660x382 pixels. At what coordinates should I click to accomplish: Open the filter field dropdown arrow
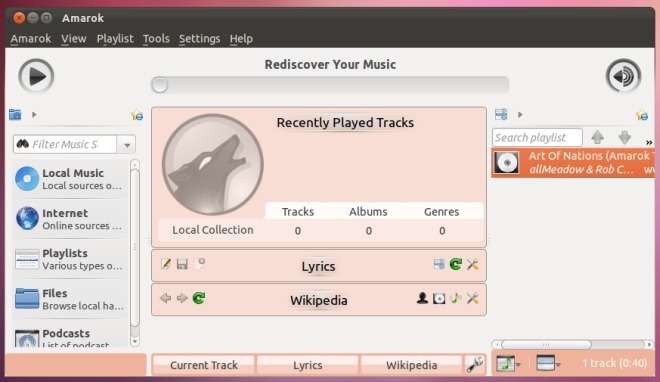coord(127,145)
